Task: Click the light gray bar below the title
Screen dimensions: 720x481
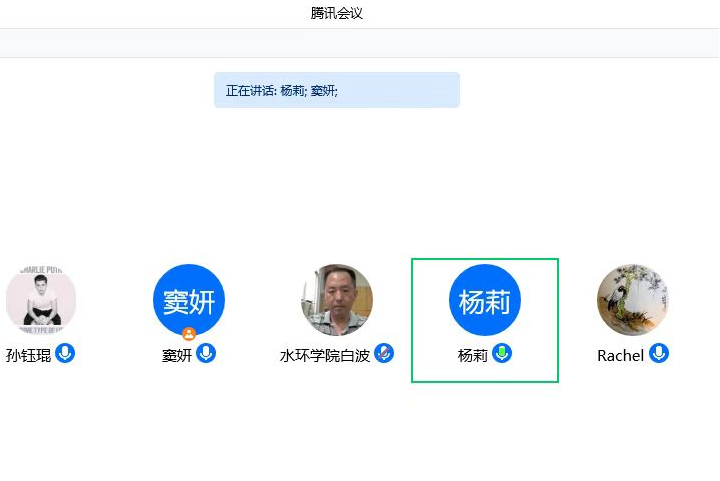Action: [360, 43]
